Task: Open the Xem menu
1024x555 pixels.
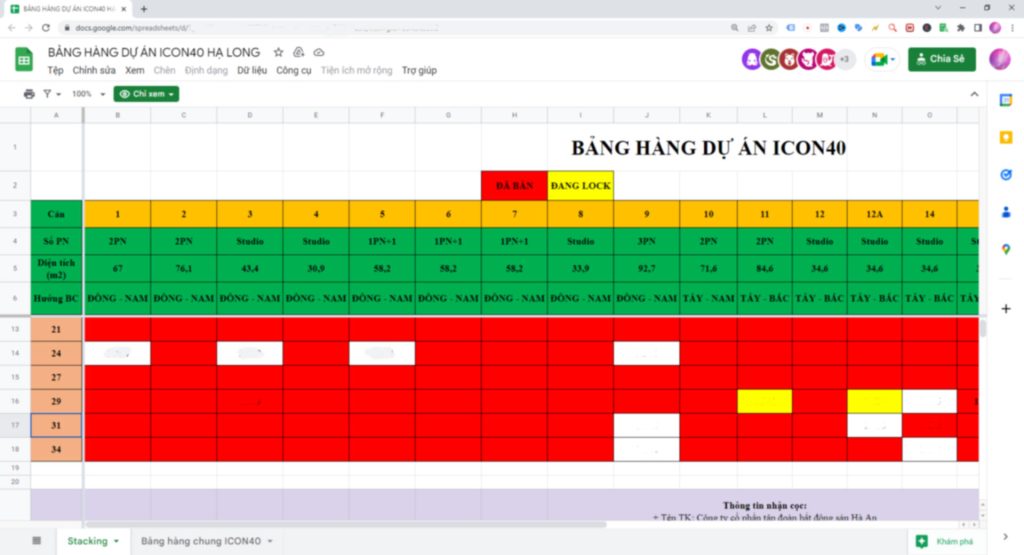Action: (135, 71)
